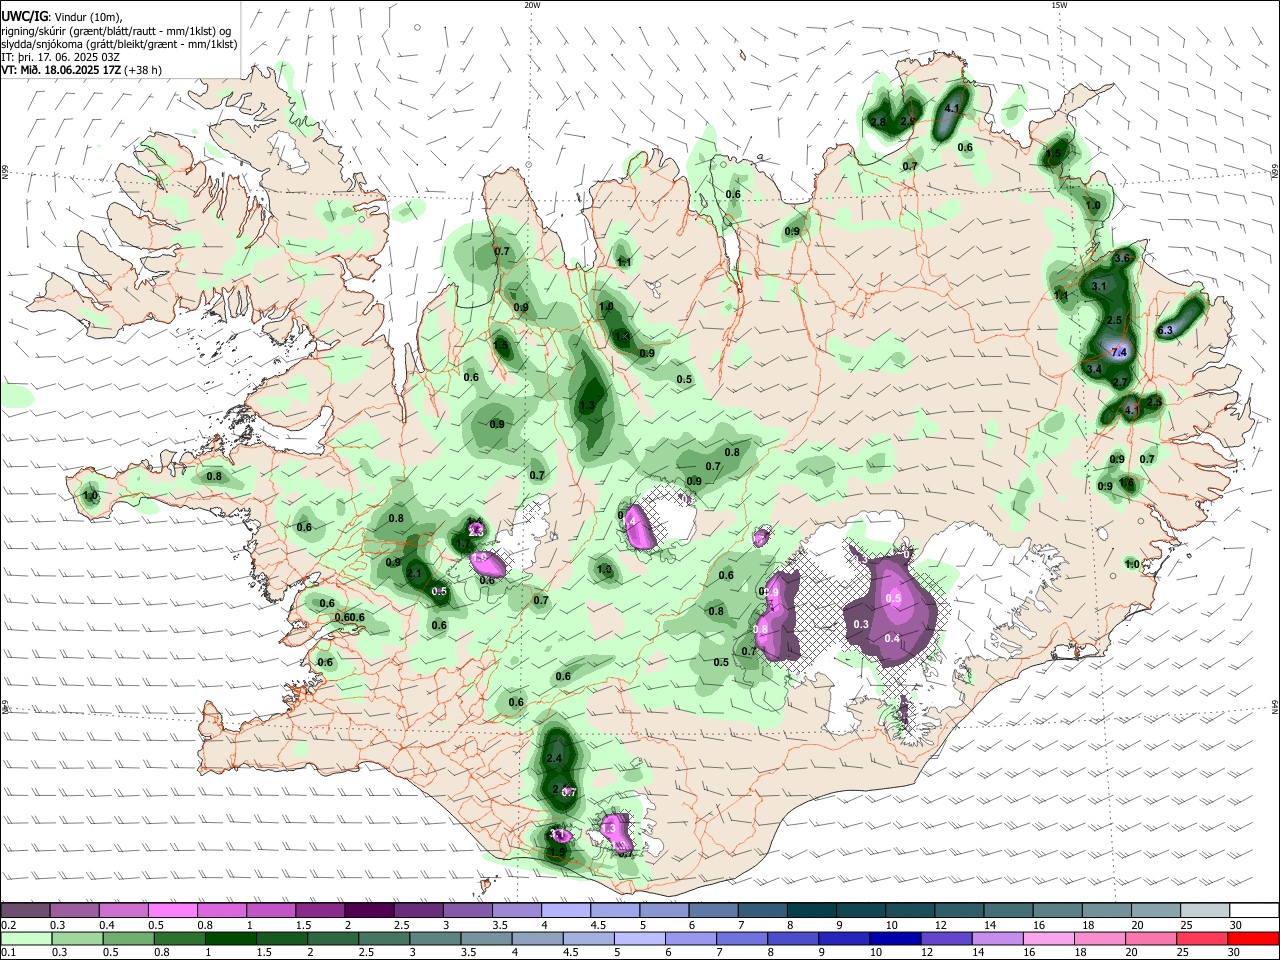Select the 3.4 value label on the map
Image resolution: width=1280 pixels, height=960 pixels.
coord(1094,369)
